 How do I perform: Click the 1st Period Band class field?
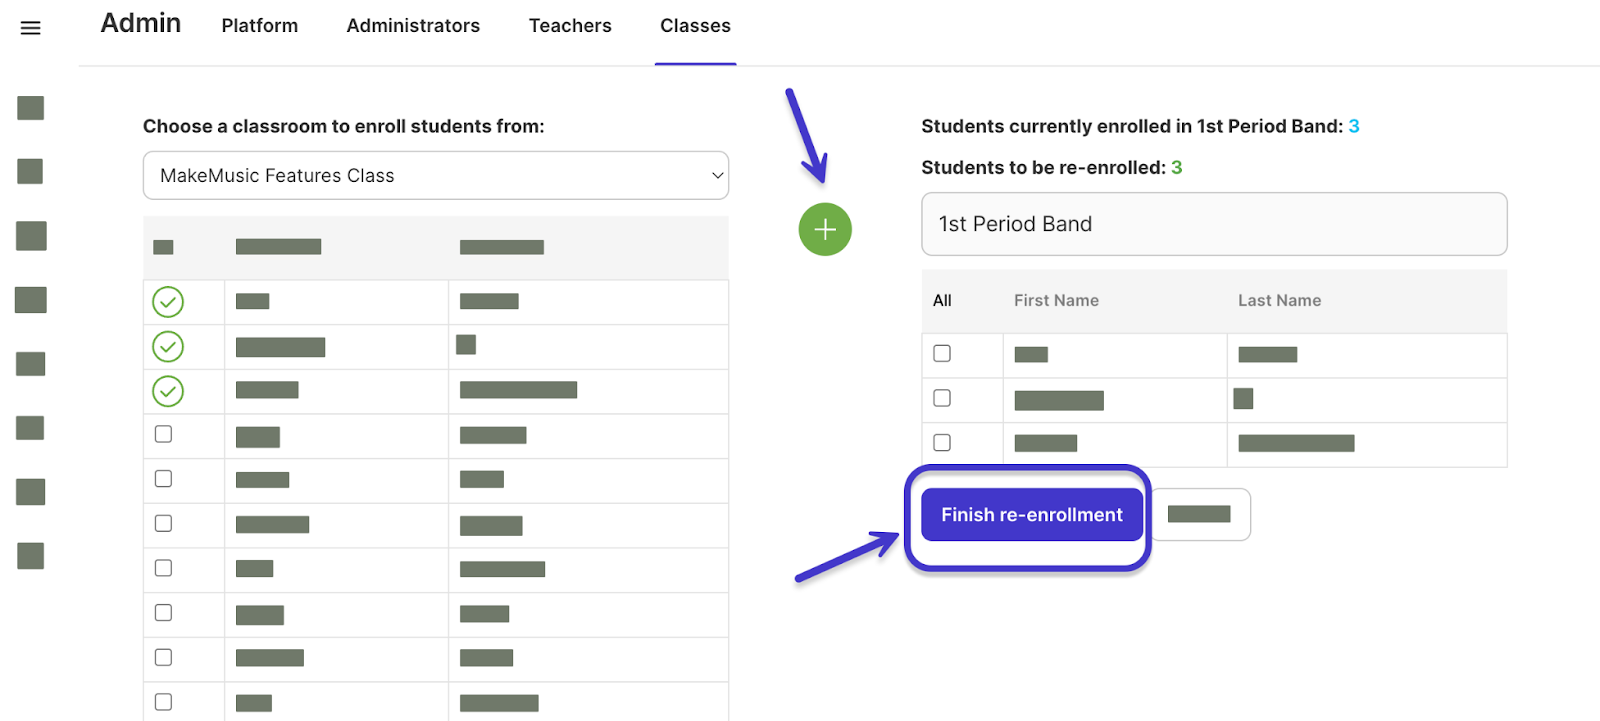click(1214, 224)
